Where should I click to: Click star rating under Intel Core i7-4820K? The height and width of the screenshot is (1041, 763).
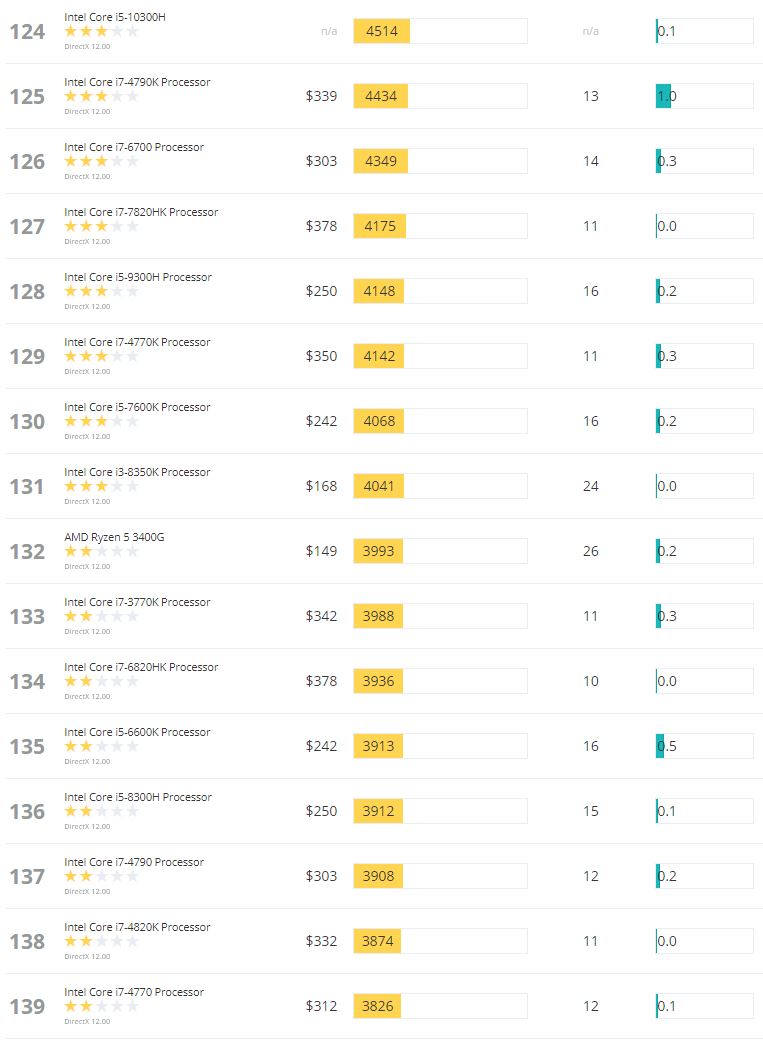pyautogui.click(x=101, y=941)
